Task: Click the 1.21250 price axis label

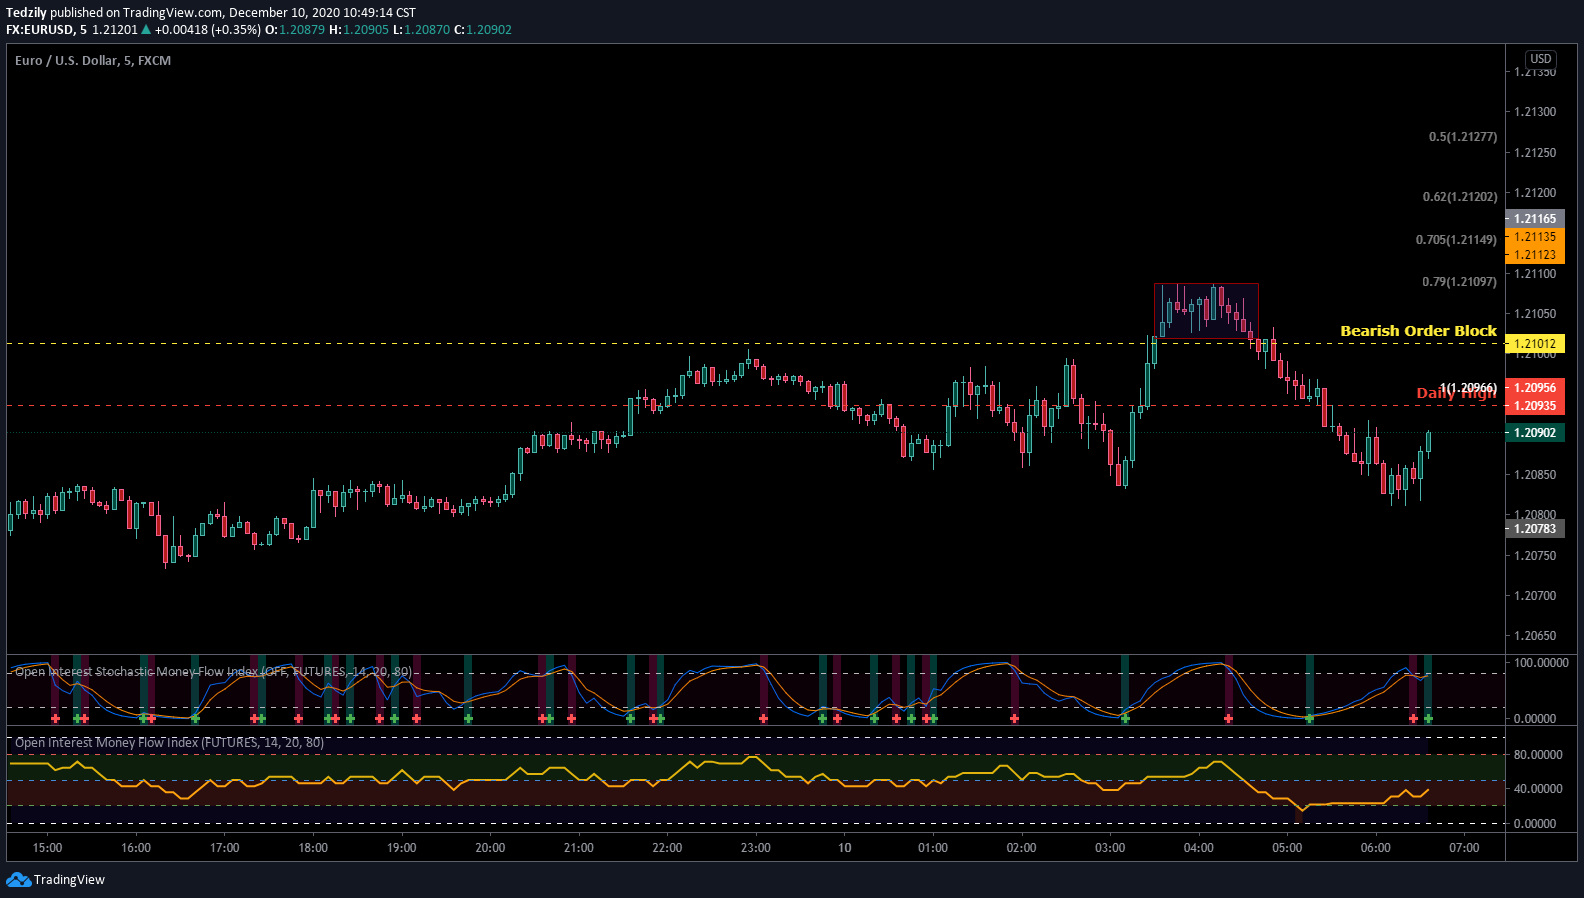Action: click(x=1535, y=153)
